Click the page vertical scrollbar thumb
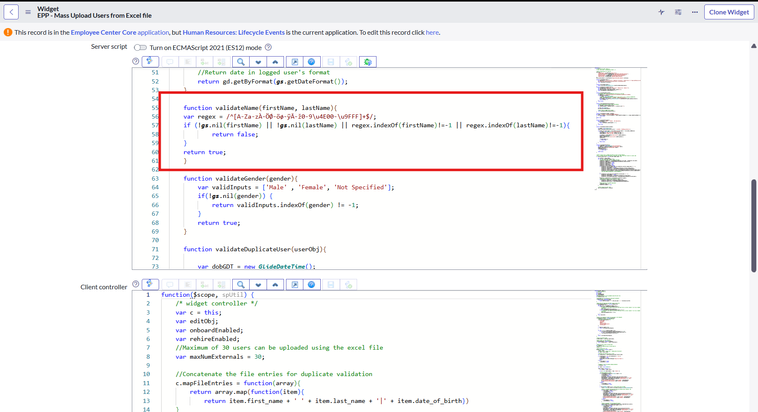 754,225
